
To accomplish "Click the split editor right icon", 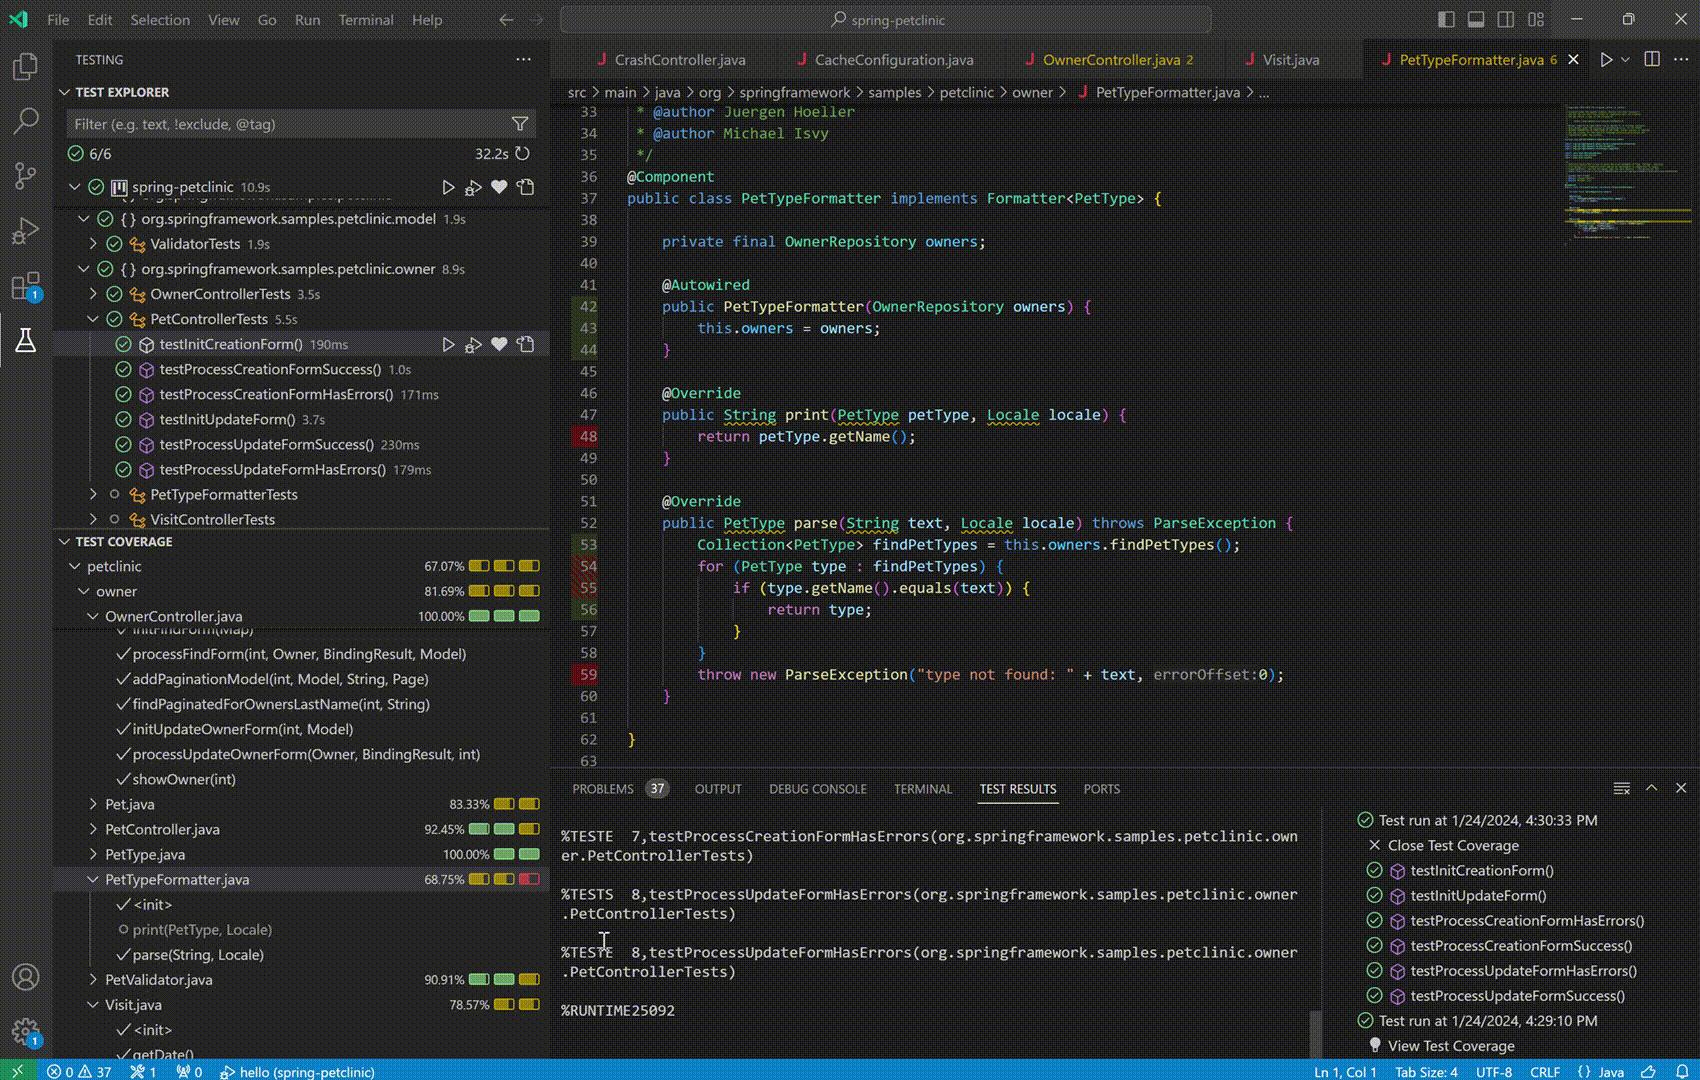I will click(1652, 60).
